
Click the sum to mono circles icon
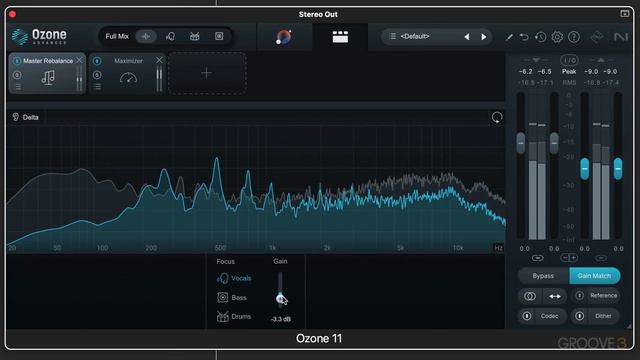pos(530,296)
